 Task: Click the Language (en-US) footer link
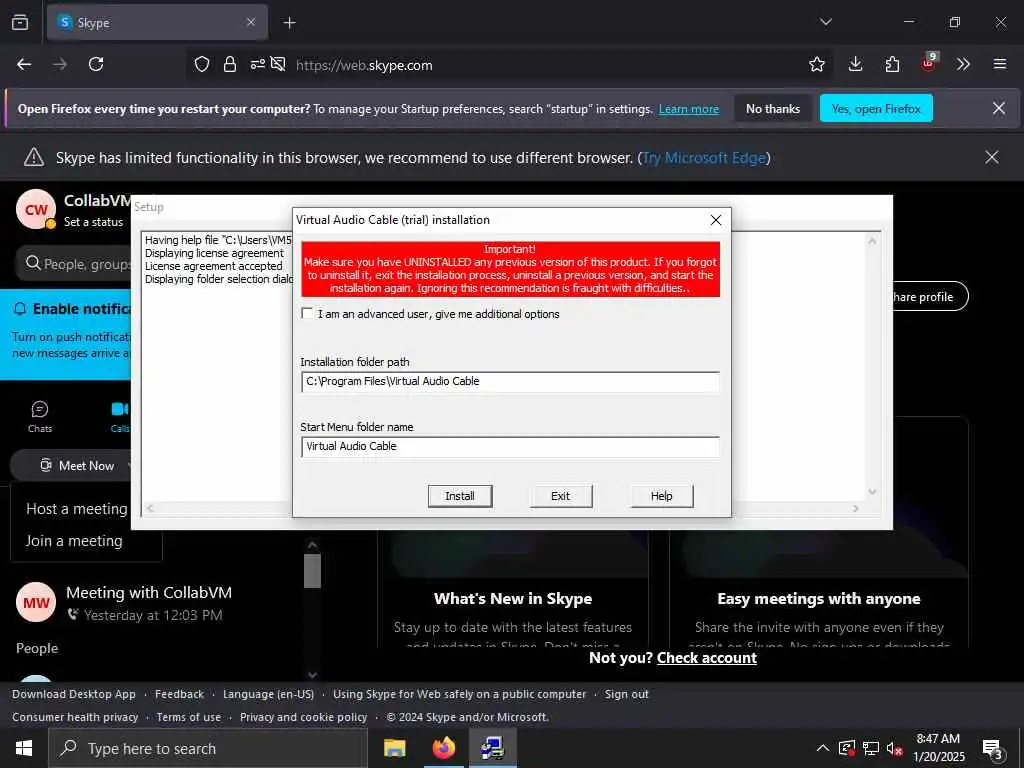[268, 694]
